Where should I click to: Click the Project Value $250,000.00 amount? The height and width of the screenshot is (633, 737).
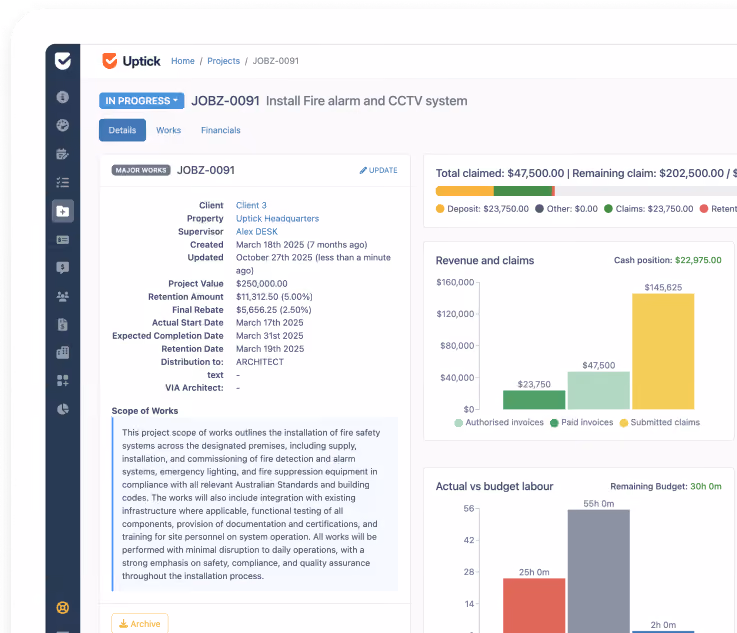(262, 284)
